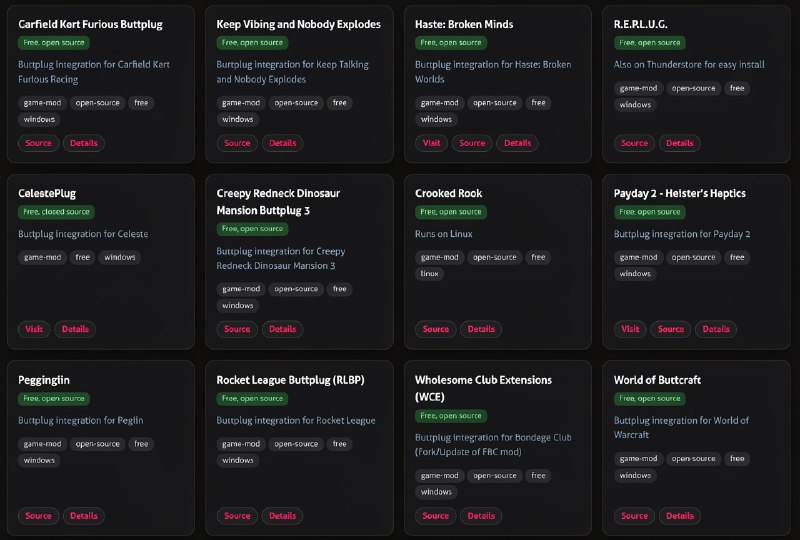This screenshot has height=540, width=800.
Task: Click 'Runs on Linux' description text
Action: click(x=443, y=234)
